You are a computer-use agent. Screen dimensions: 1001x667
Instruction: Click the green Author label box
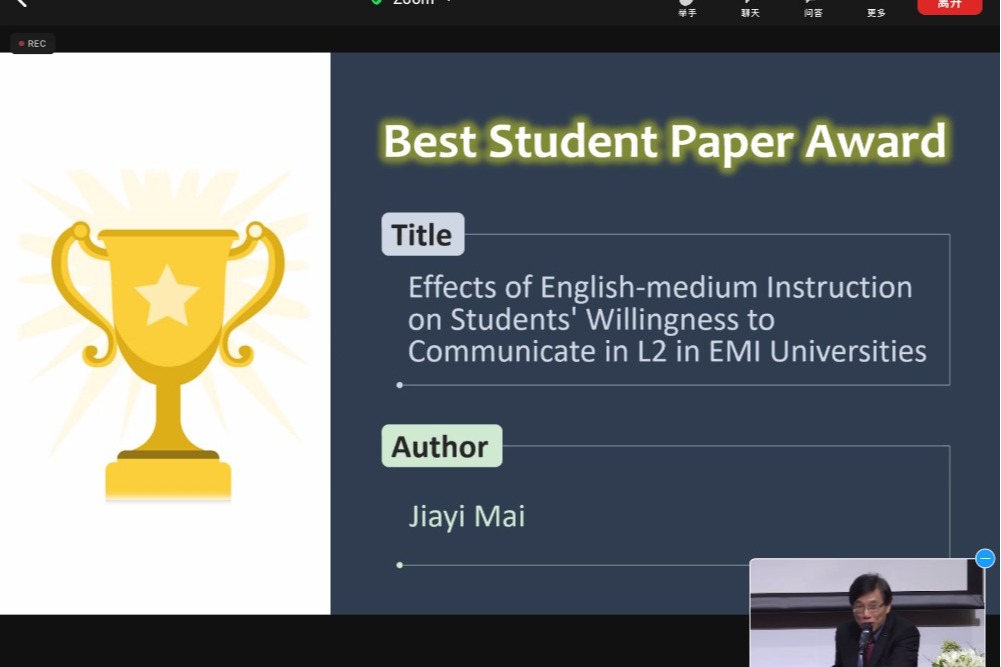pos(441,446)
